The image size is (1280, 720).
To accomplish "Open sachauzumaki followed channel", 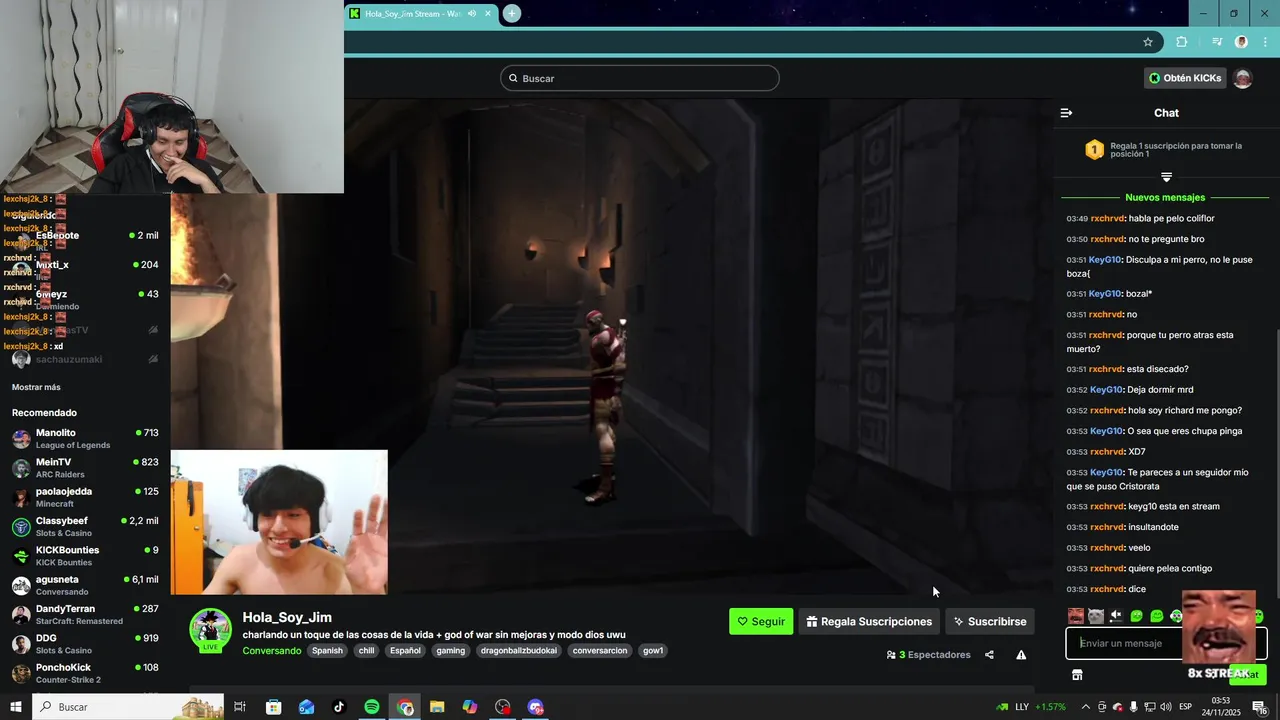I will coord(85,359).
